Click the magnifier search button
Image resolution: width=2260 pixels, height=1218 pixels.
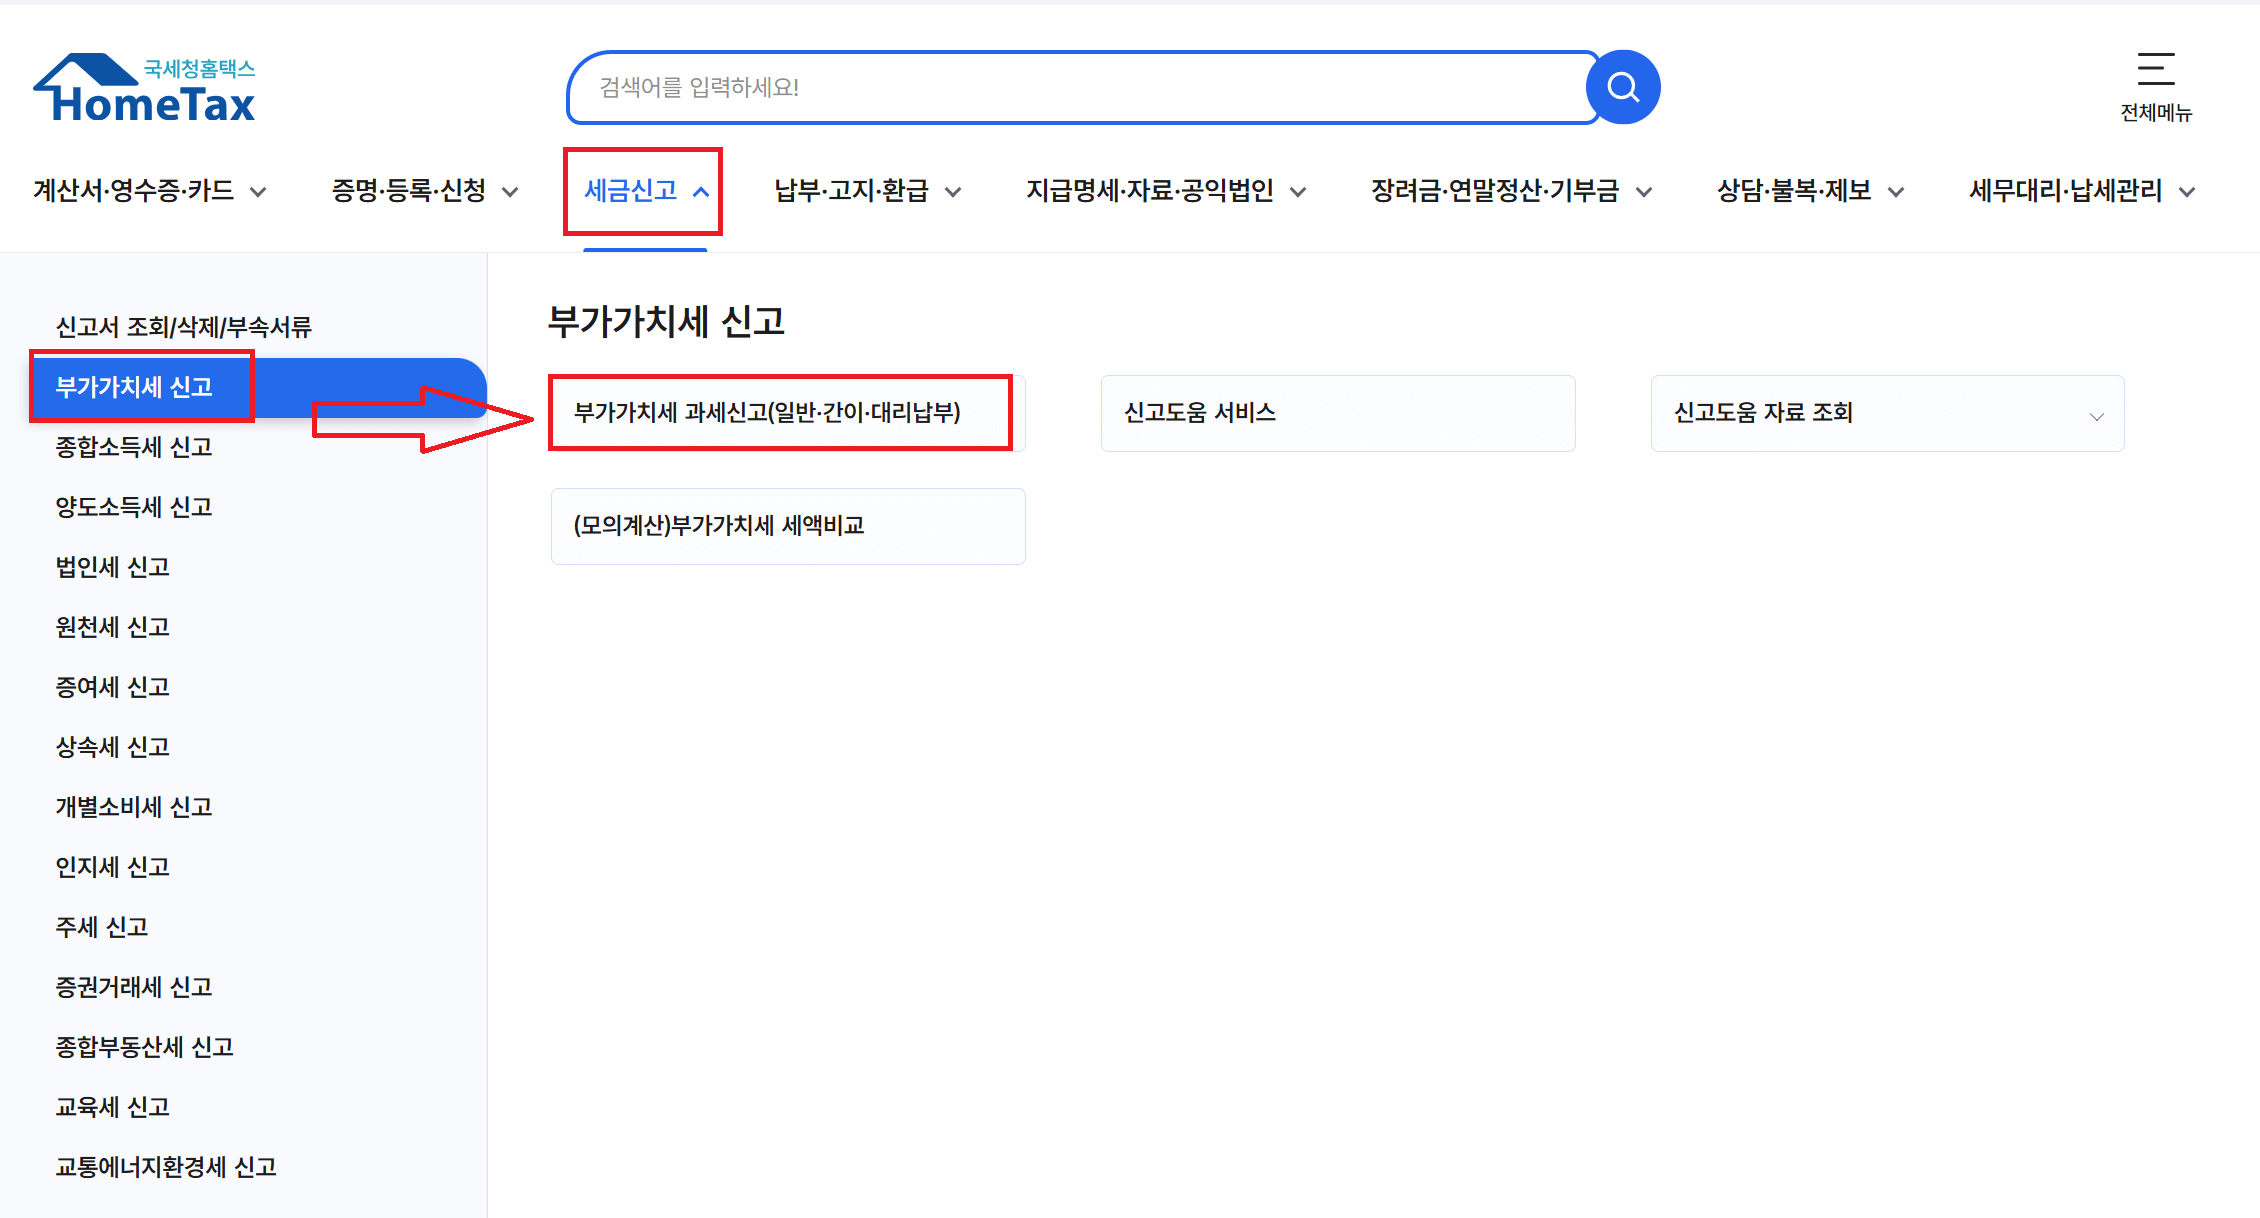[1622, 88]
